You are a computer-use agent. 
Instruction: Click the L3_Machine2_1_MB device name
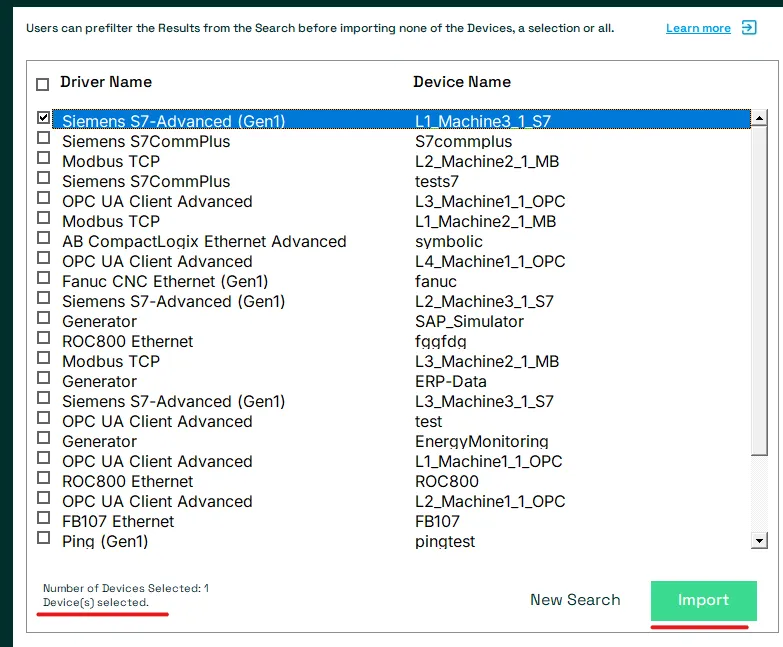pyautogui.click(x=487, y=361)
